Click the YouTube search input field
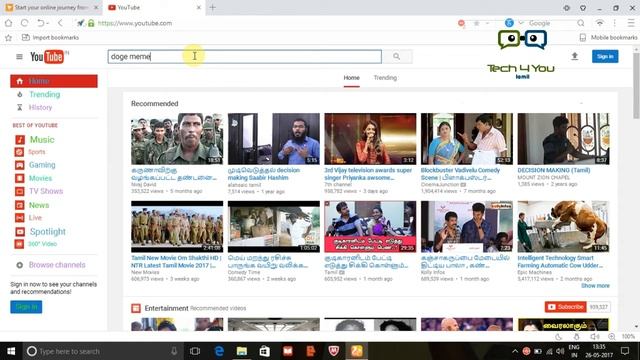The width and height of the screenshot is (640, 360). coord(244,56)
